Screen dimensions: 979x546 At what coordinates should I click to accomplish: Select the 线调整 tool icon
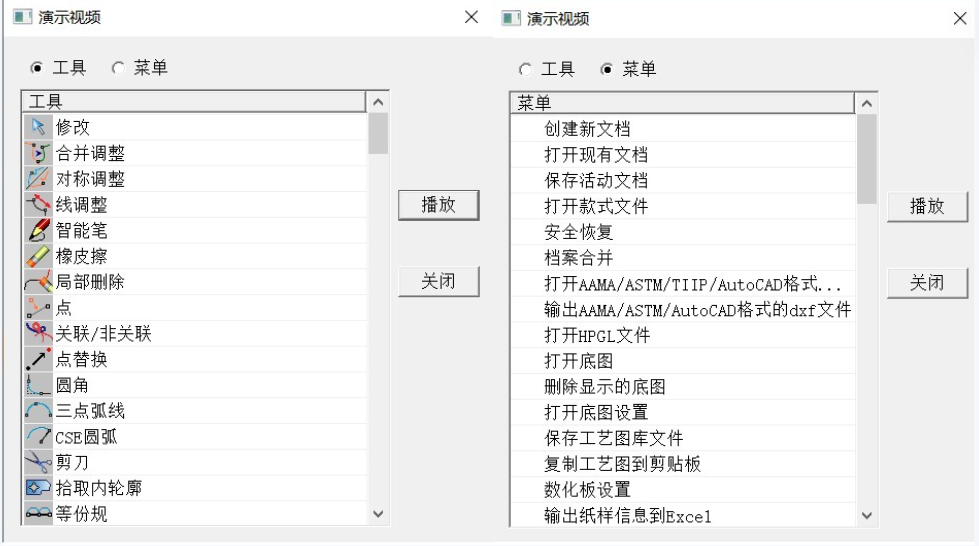point(38,204)
